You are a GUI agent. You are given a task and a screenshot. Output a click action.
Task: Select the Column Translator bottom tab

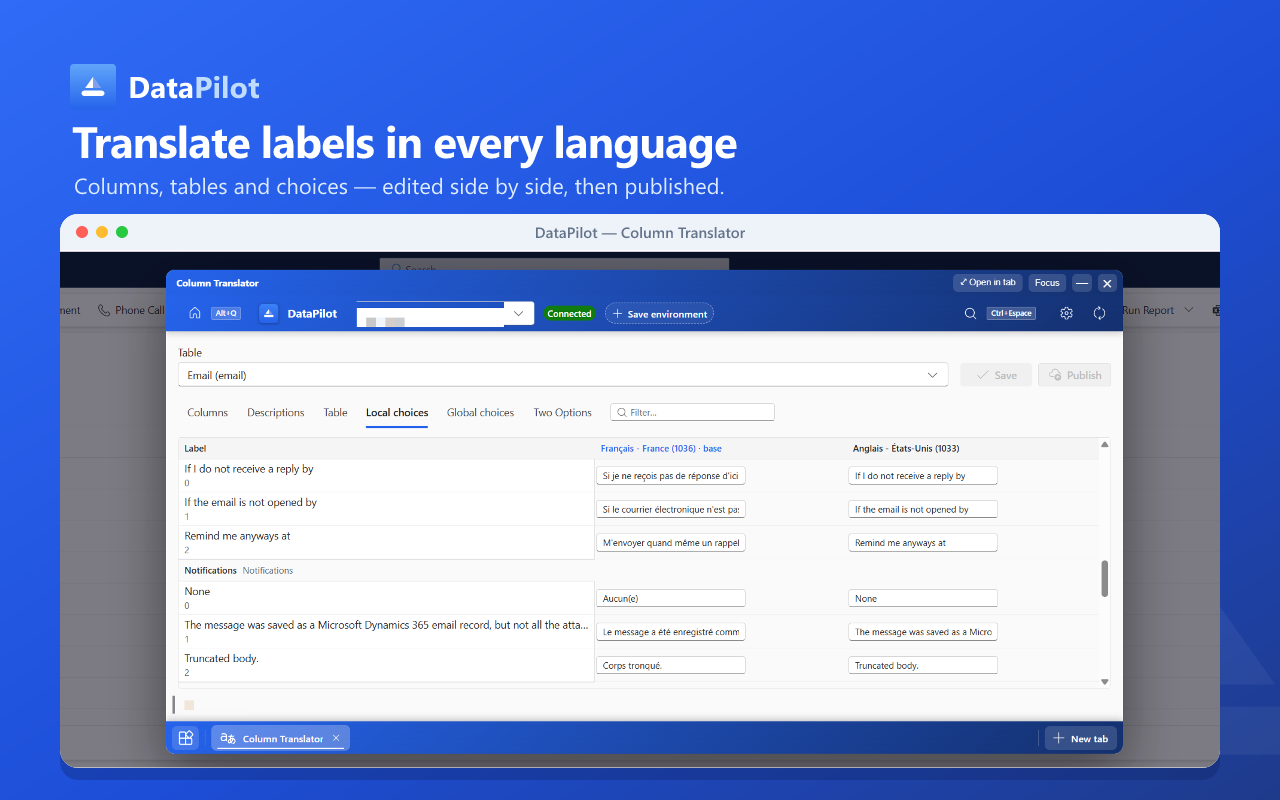tap(281, 738)
